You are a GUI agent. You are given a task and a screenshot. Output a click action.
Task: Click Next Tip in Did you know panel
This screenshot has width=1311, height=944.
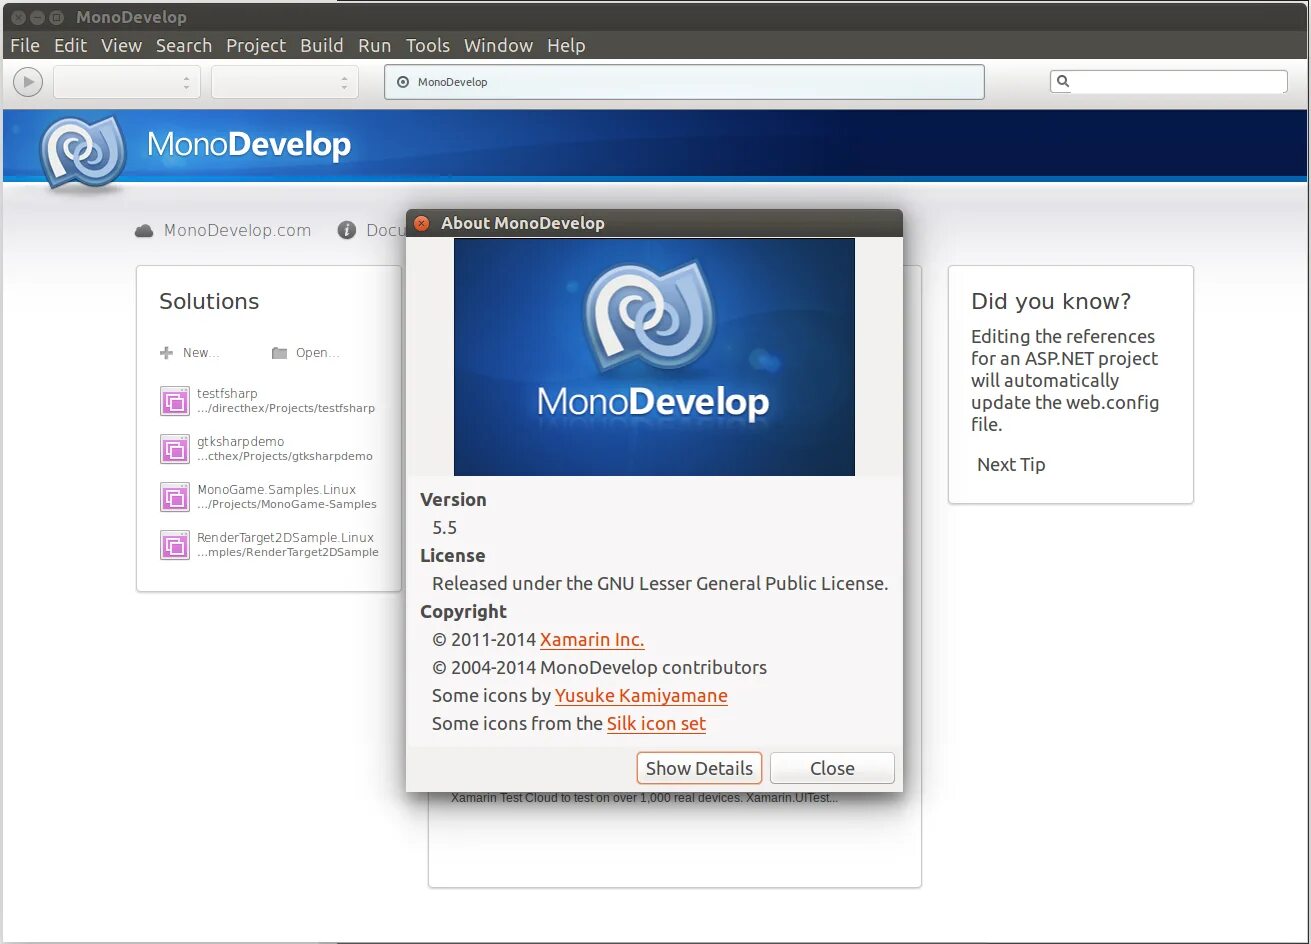pyautogui.click(x=1011, y=464)
